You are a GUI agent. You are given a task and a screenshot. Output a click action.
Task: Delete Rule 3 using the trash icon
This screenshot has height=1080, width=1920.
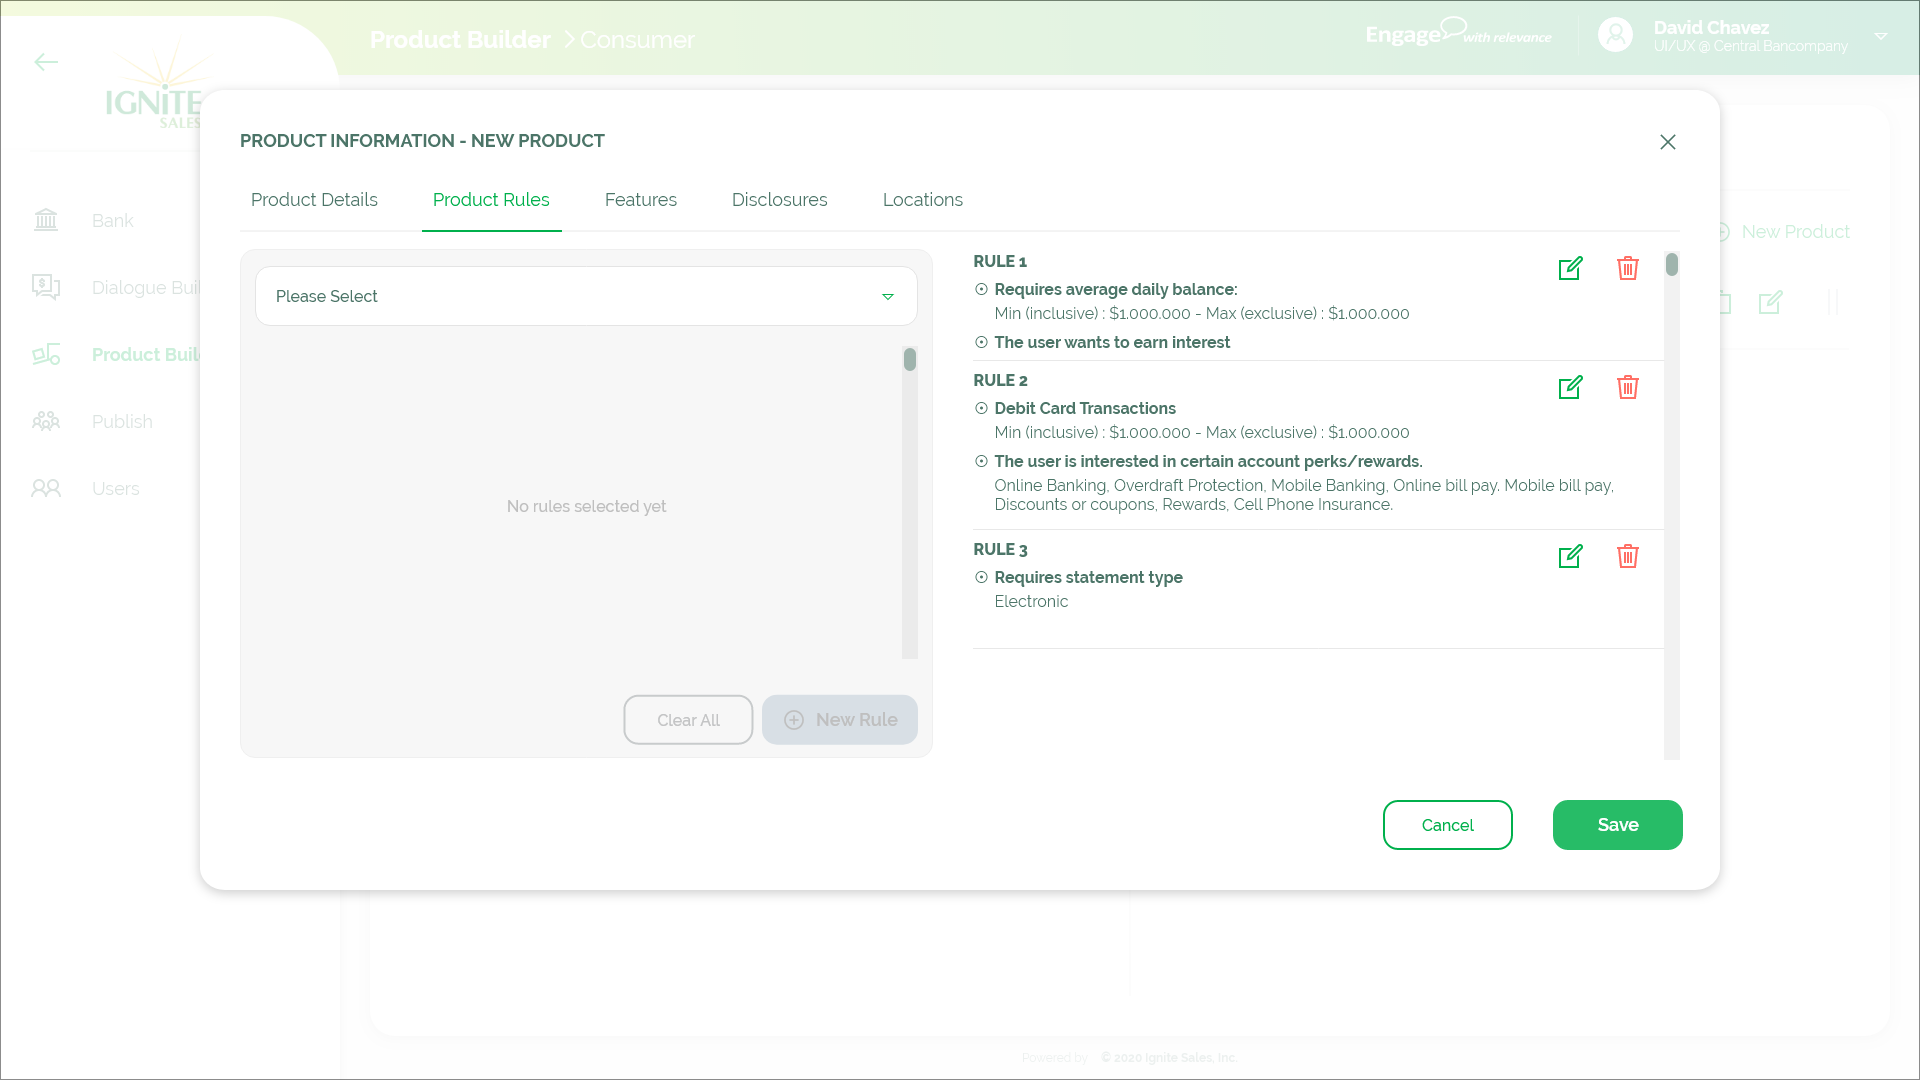(1627, 556)
